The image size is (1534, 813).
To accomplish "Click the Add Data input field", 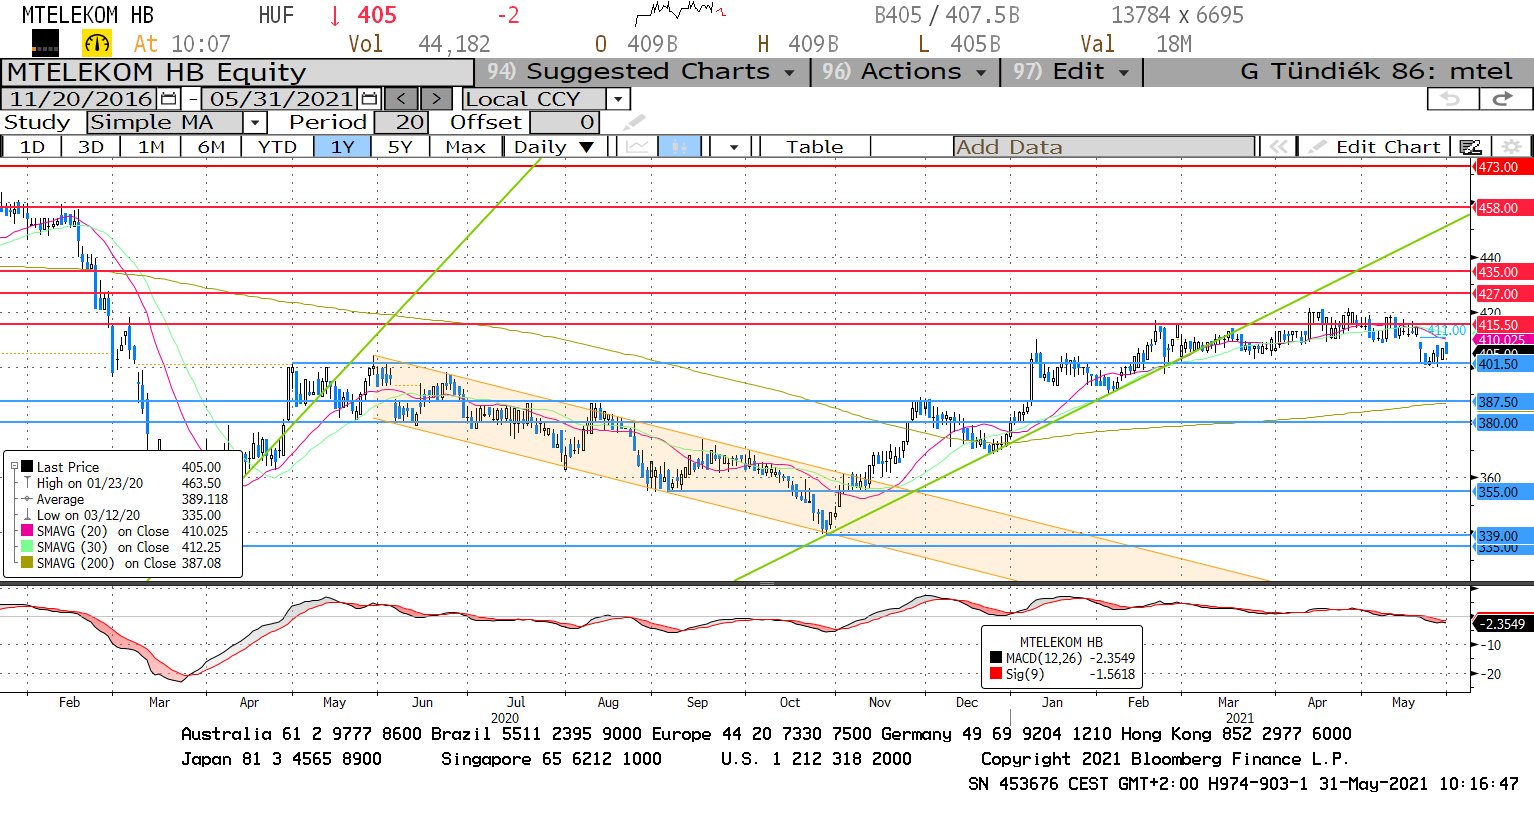I will pyautogui.click(x=1104, y=147).
